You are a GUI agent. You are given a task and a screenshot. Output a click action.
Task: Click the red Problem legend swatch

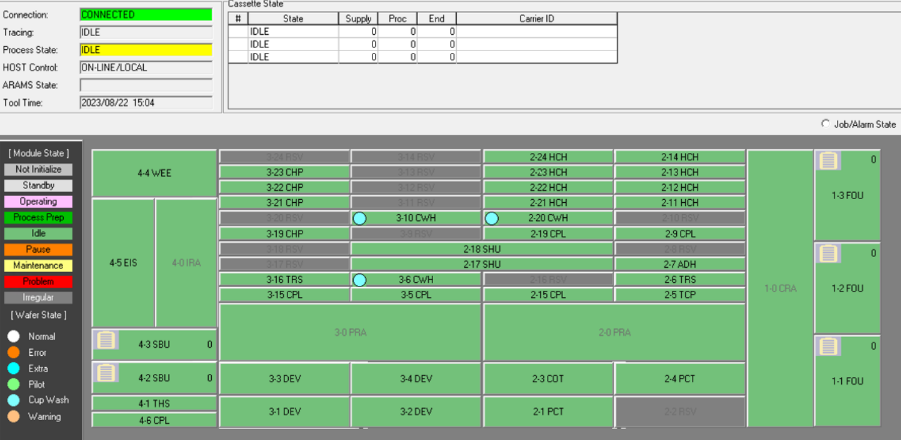tap(38, 281)
